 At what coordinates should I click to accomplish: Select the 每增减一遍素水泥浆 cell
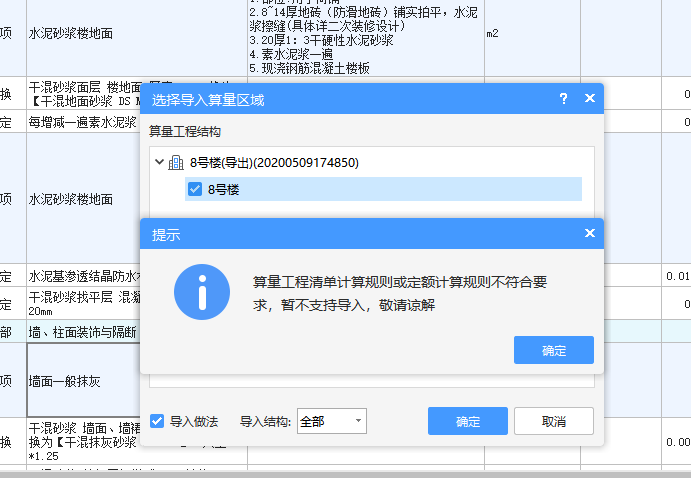click(x=84, y=121)
